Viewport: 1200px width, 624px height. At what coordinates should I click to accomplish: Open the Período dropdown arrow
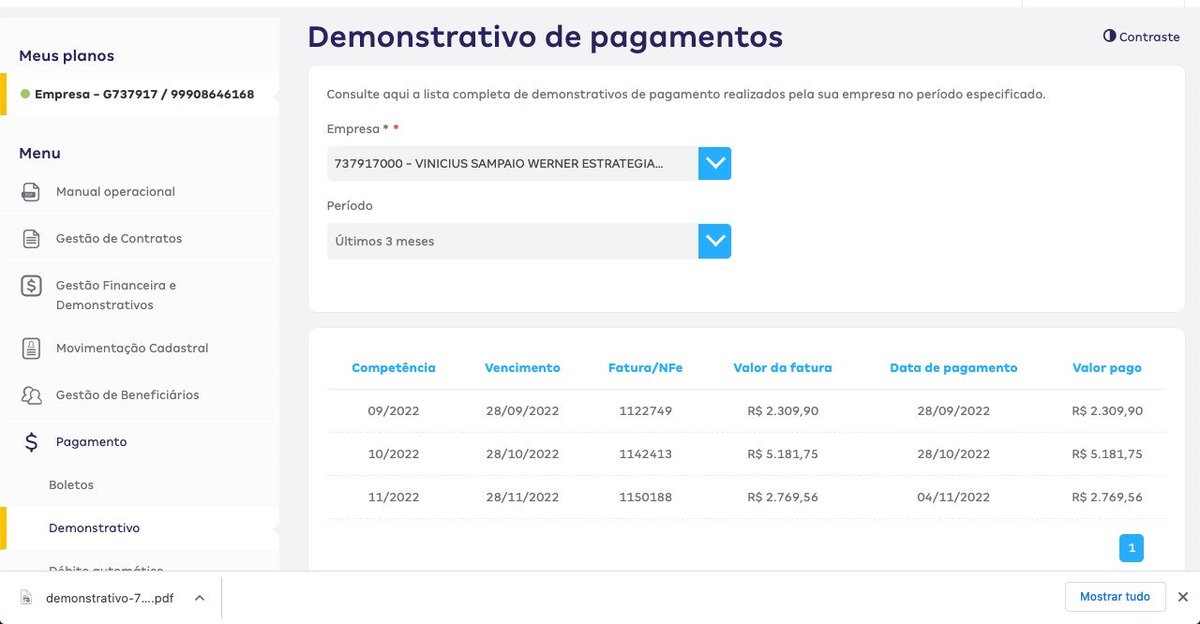(715, 241)
